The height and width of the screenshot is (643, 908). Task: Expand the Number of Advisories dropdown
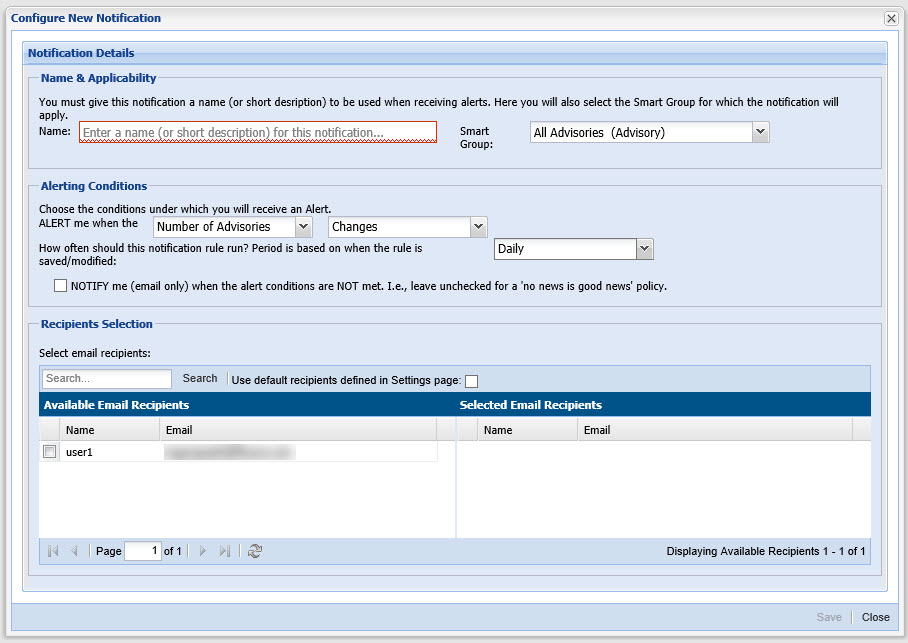[x=303, y=227]
